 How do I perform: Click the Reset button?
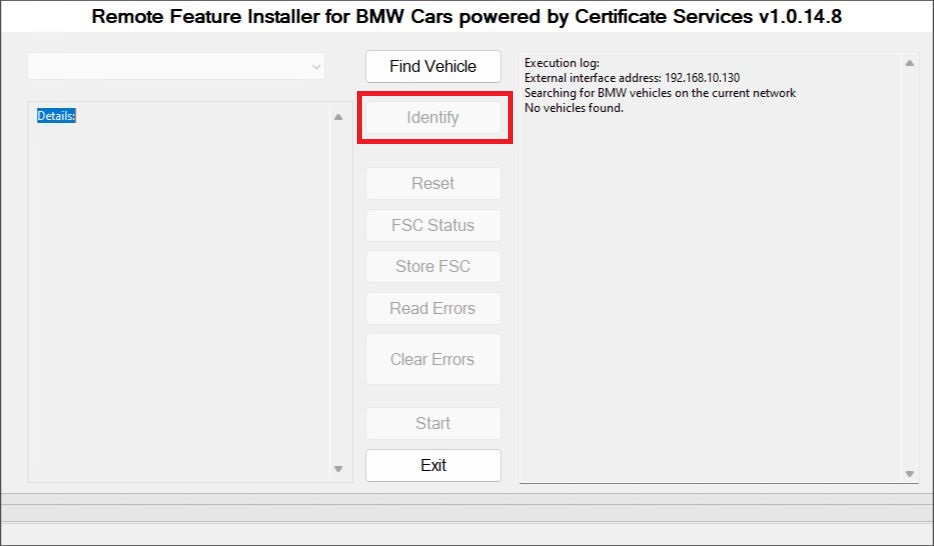433,183
